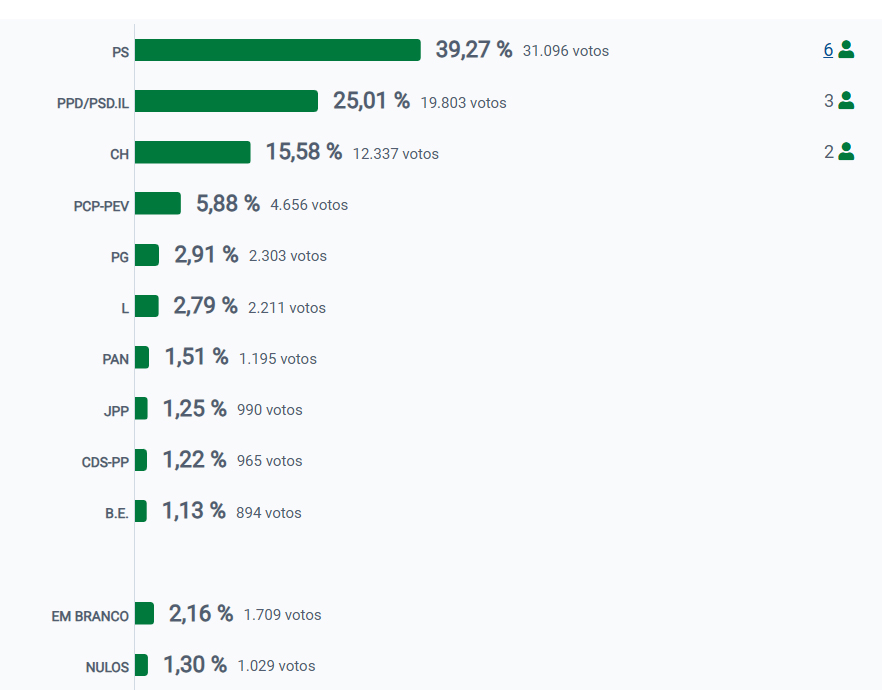This screenshot has width=882, height=690.
Task: Click the person icon in PS row
Action: [x=846, y=49]
